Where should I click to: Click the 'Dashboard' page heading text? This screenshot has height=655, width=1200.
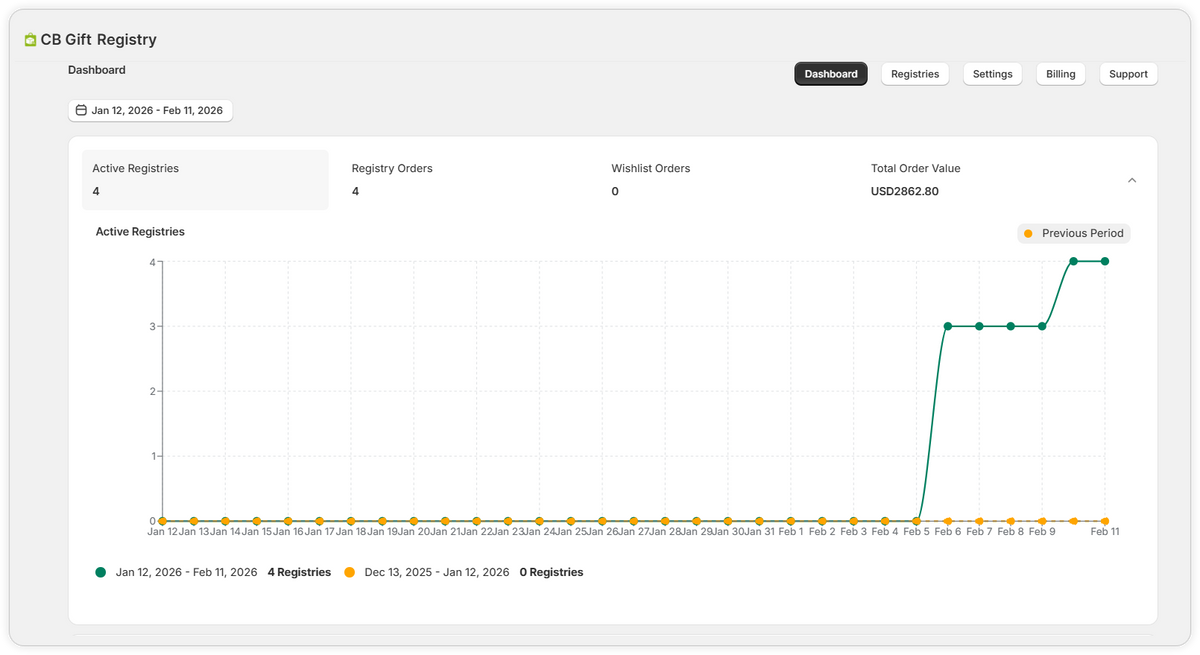click(x=97, y=70)
